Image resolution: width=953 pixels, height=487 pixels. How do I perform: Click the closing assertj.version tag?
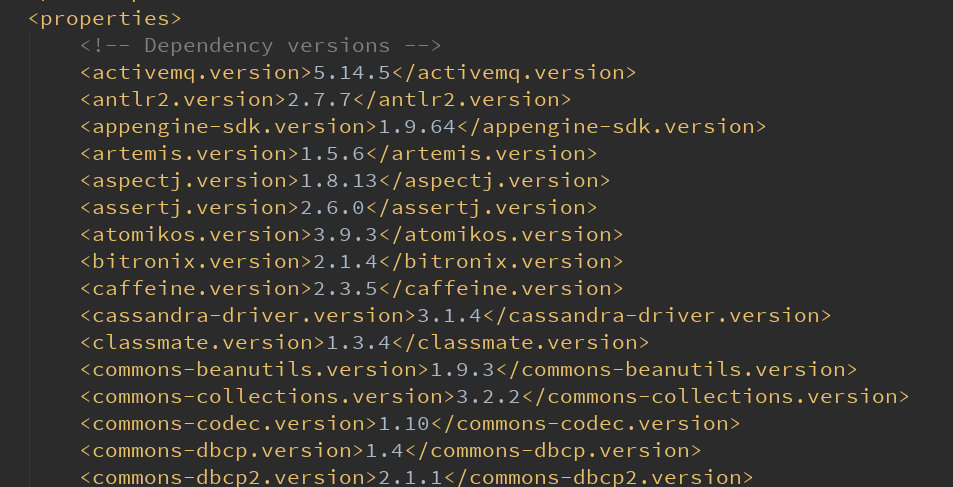click(481, 207)
